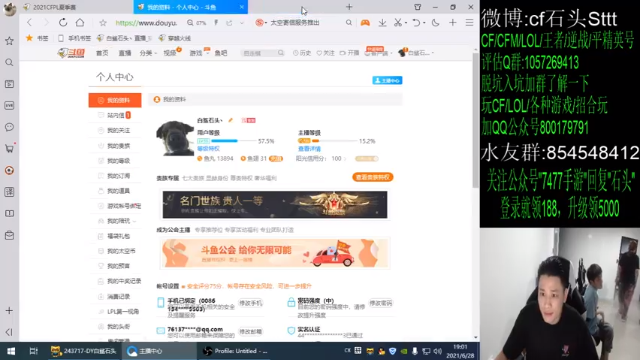
Task: Click the Douyu logo
Action: [x=71, y=53]
